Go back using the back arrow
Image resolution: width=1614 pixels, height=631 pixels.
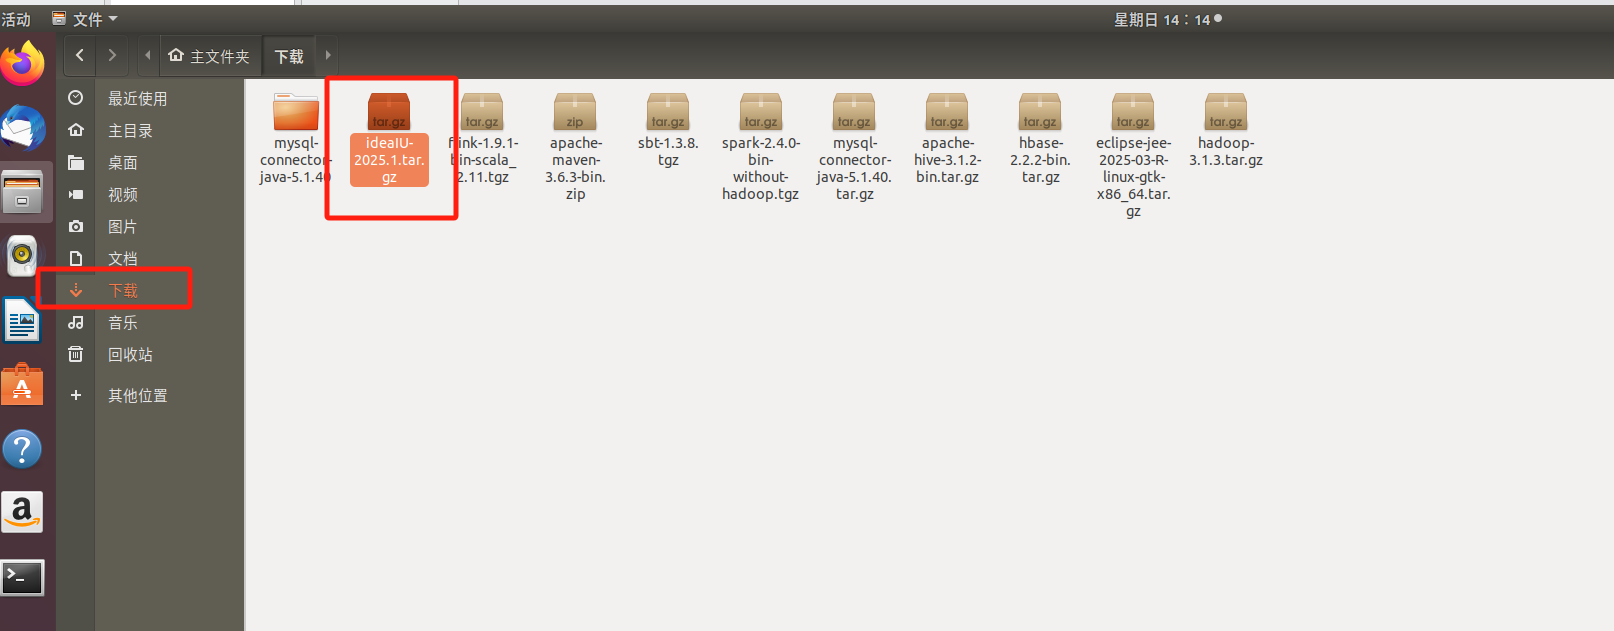pos(80,55)
